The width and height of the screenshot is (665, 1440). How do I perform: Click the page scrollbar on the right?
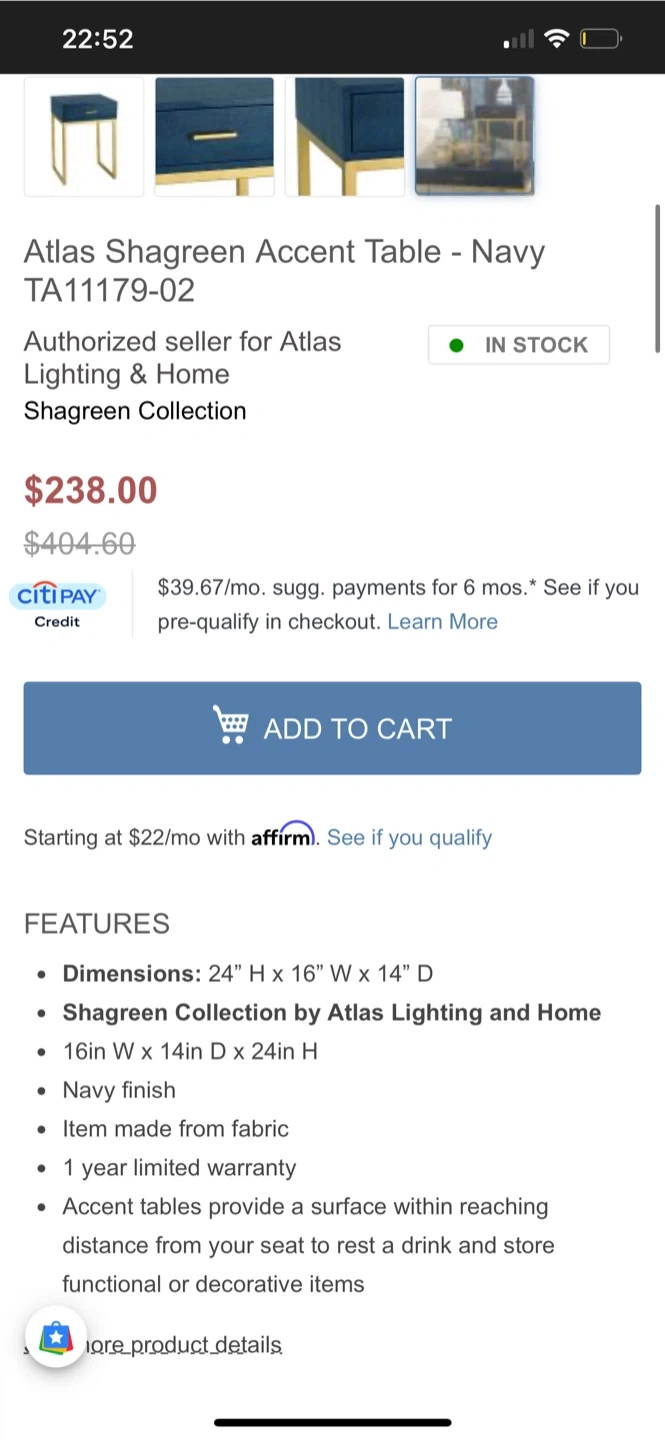click(x=657, y=278)
